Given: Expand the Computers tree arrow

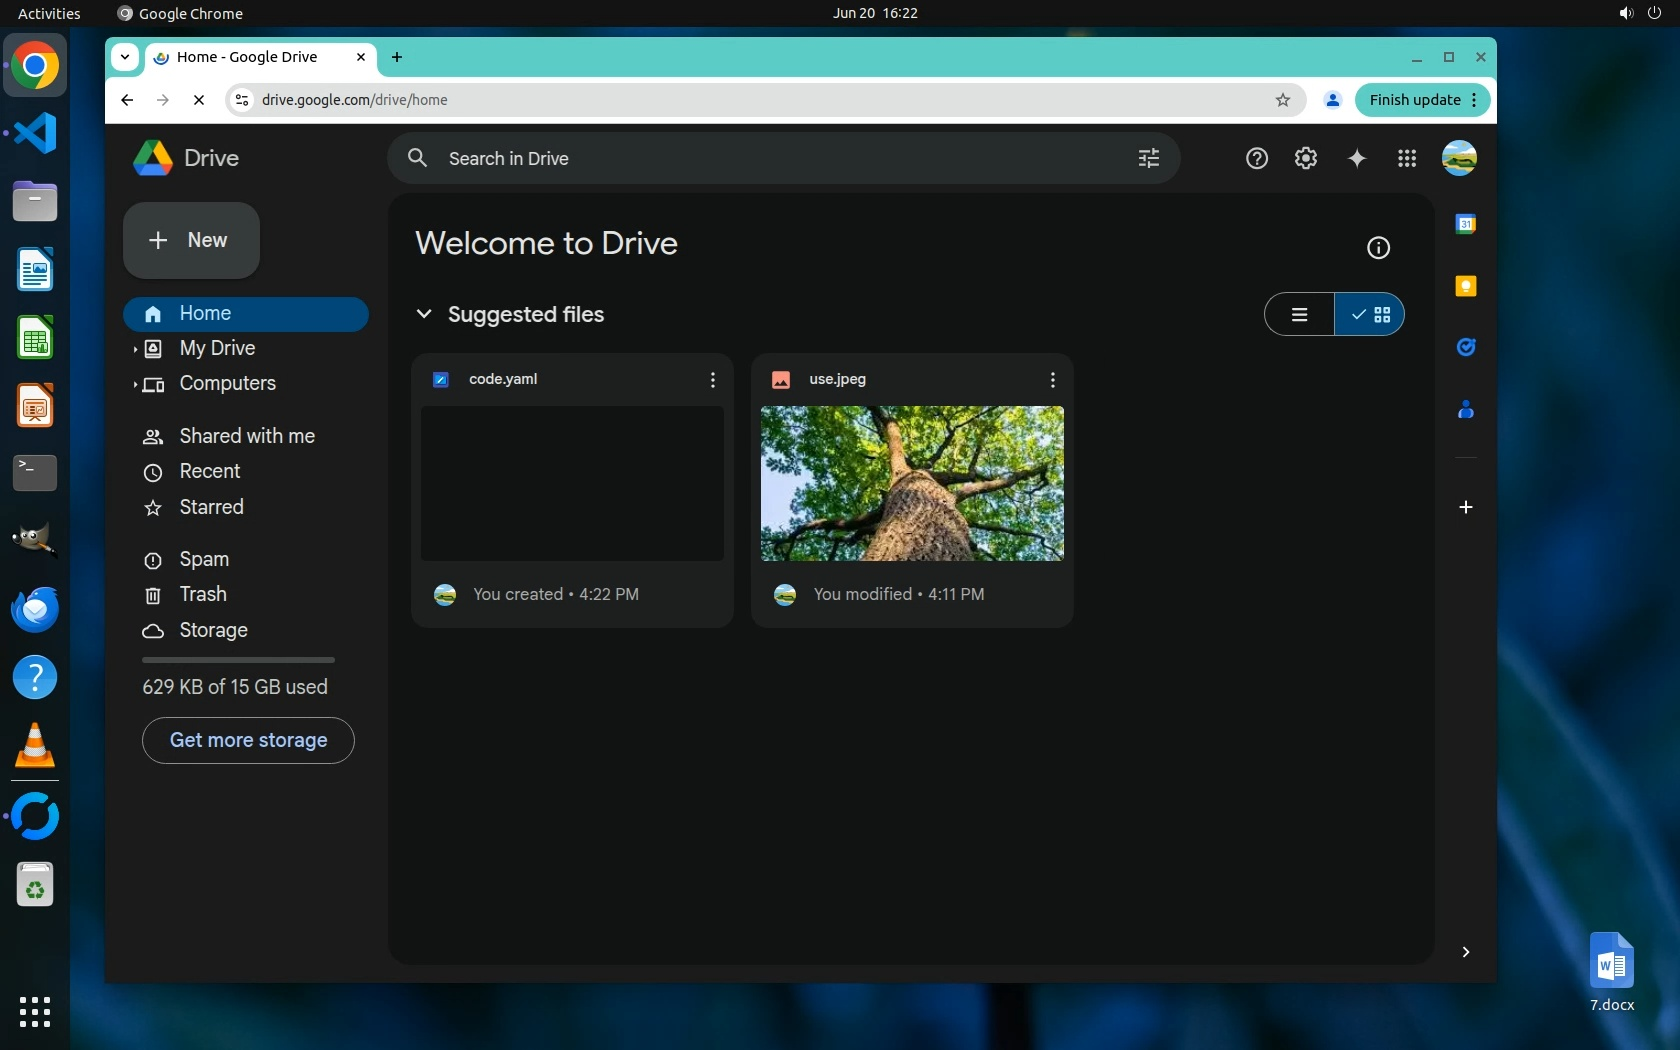Looking at the screenshot, I should (x=135, y=384).
